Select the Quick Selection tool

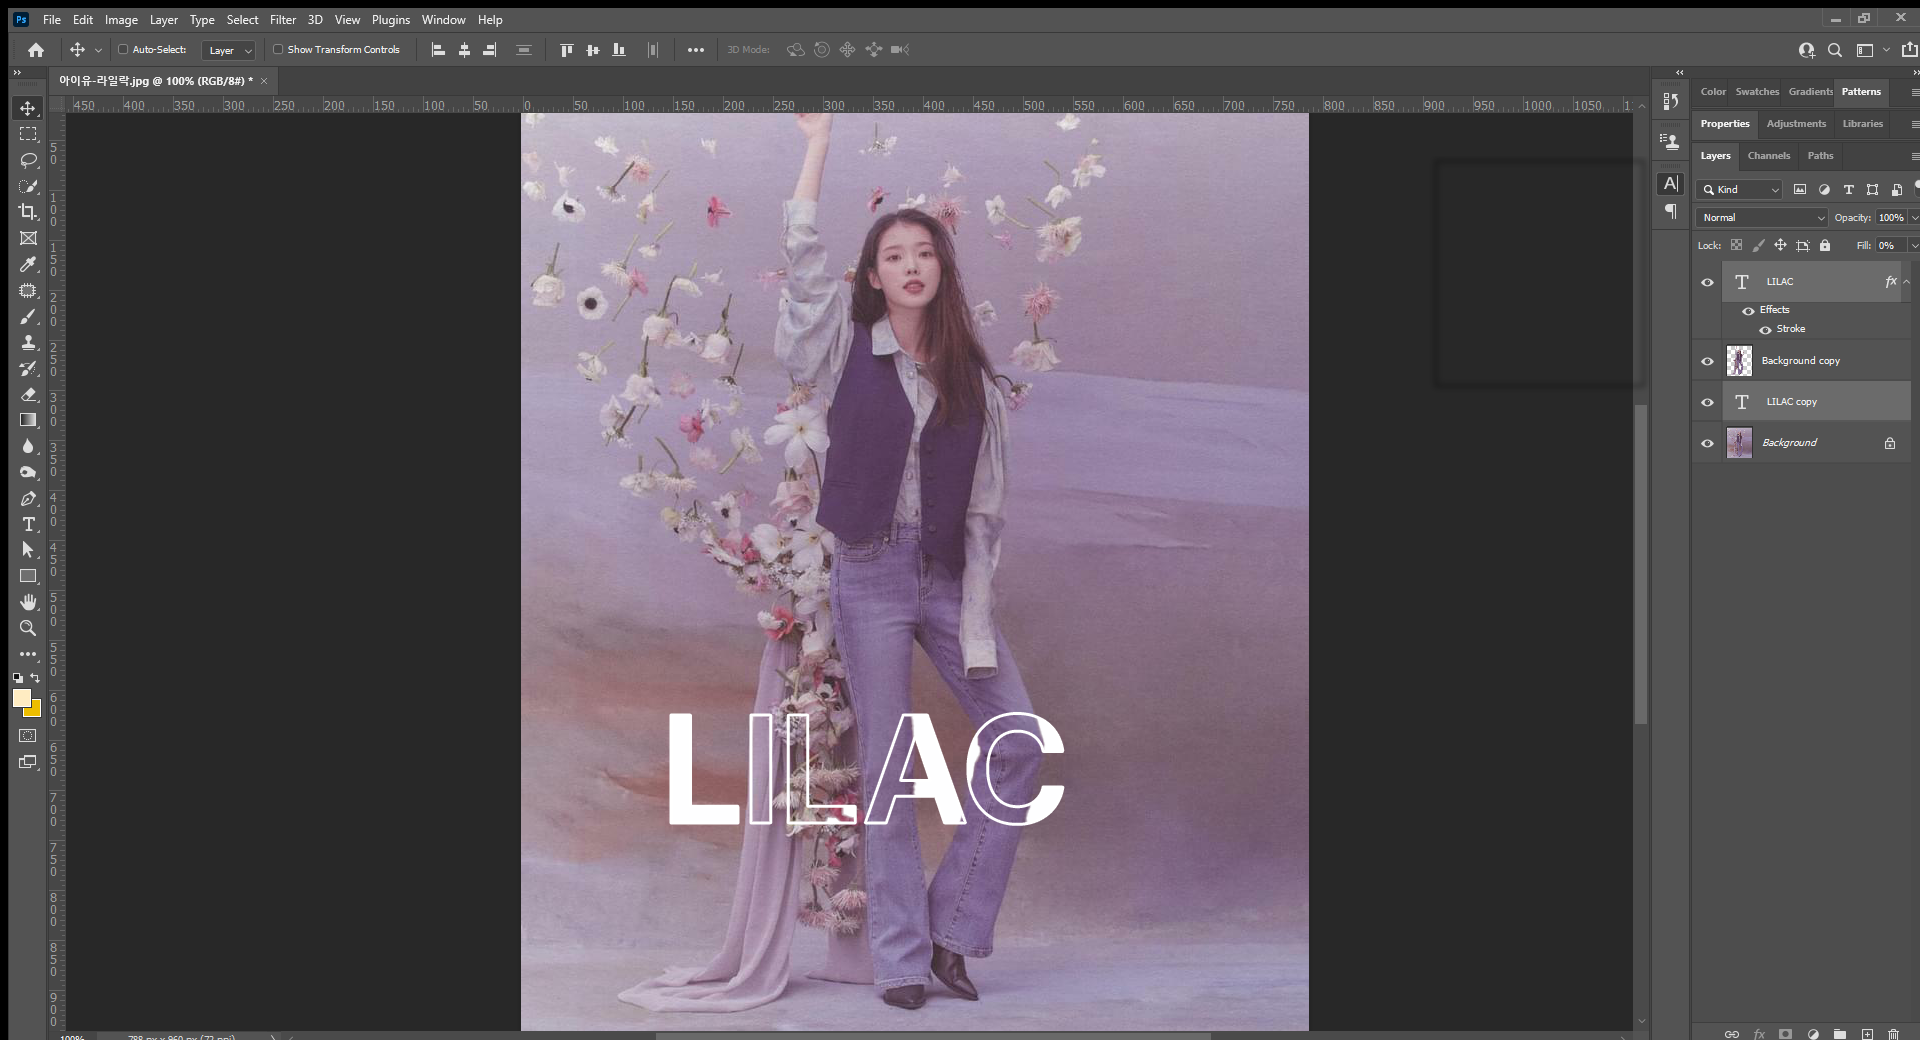tap(28, 186)
